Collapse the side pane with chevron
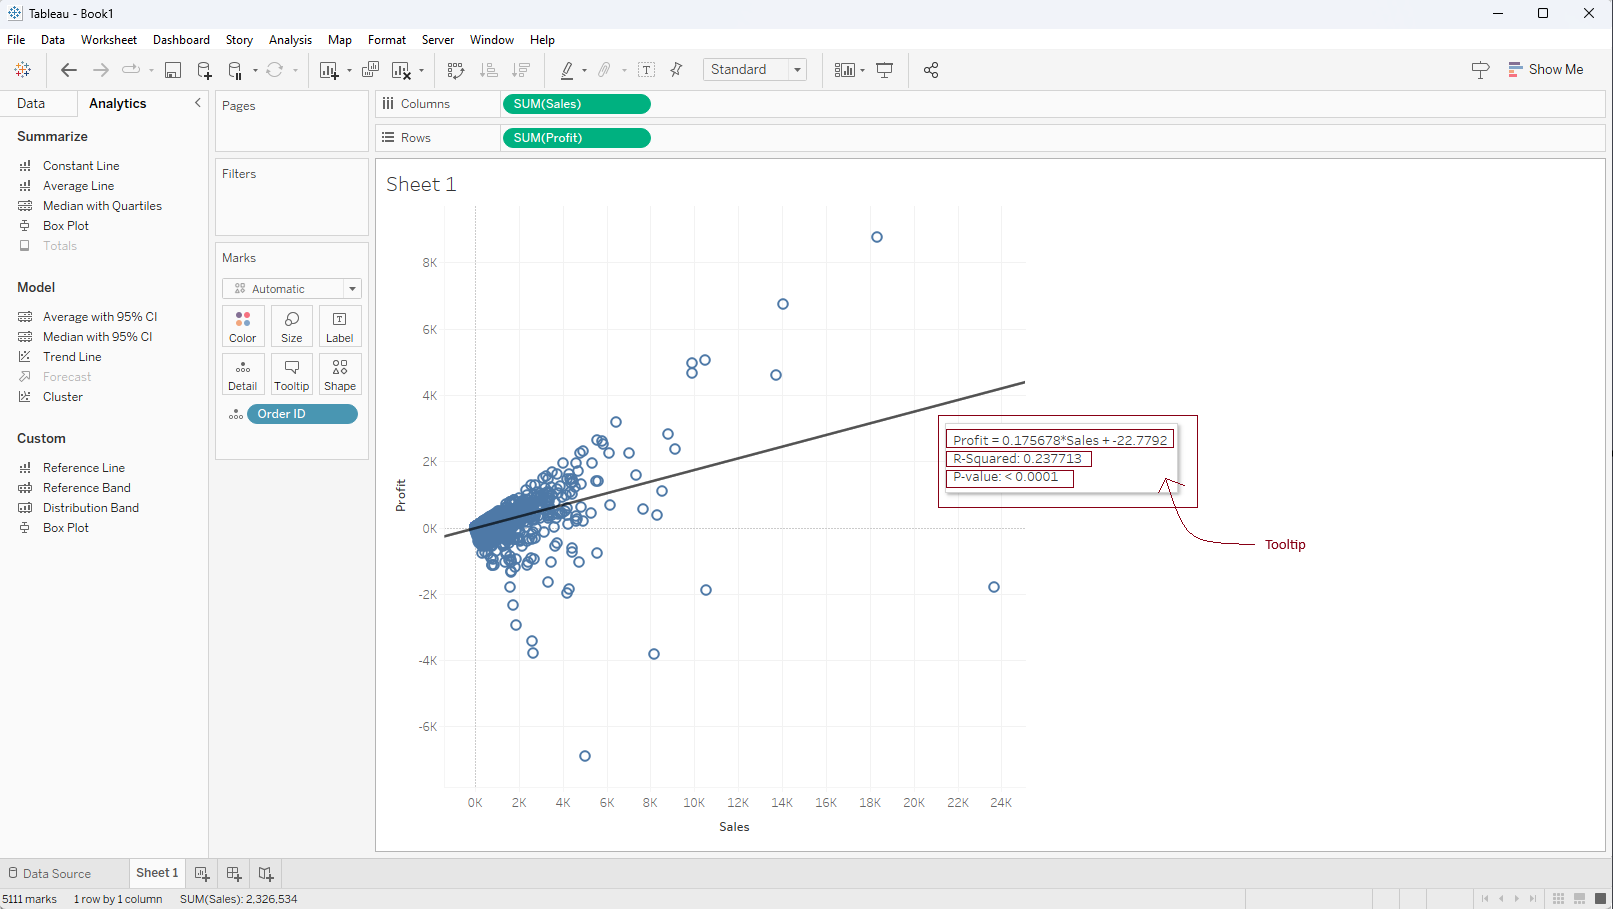Image resolution: width=1613 pixels, height=909 pixels. coord(198,103)
